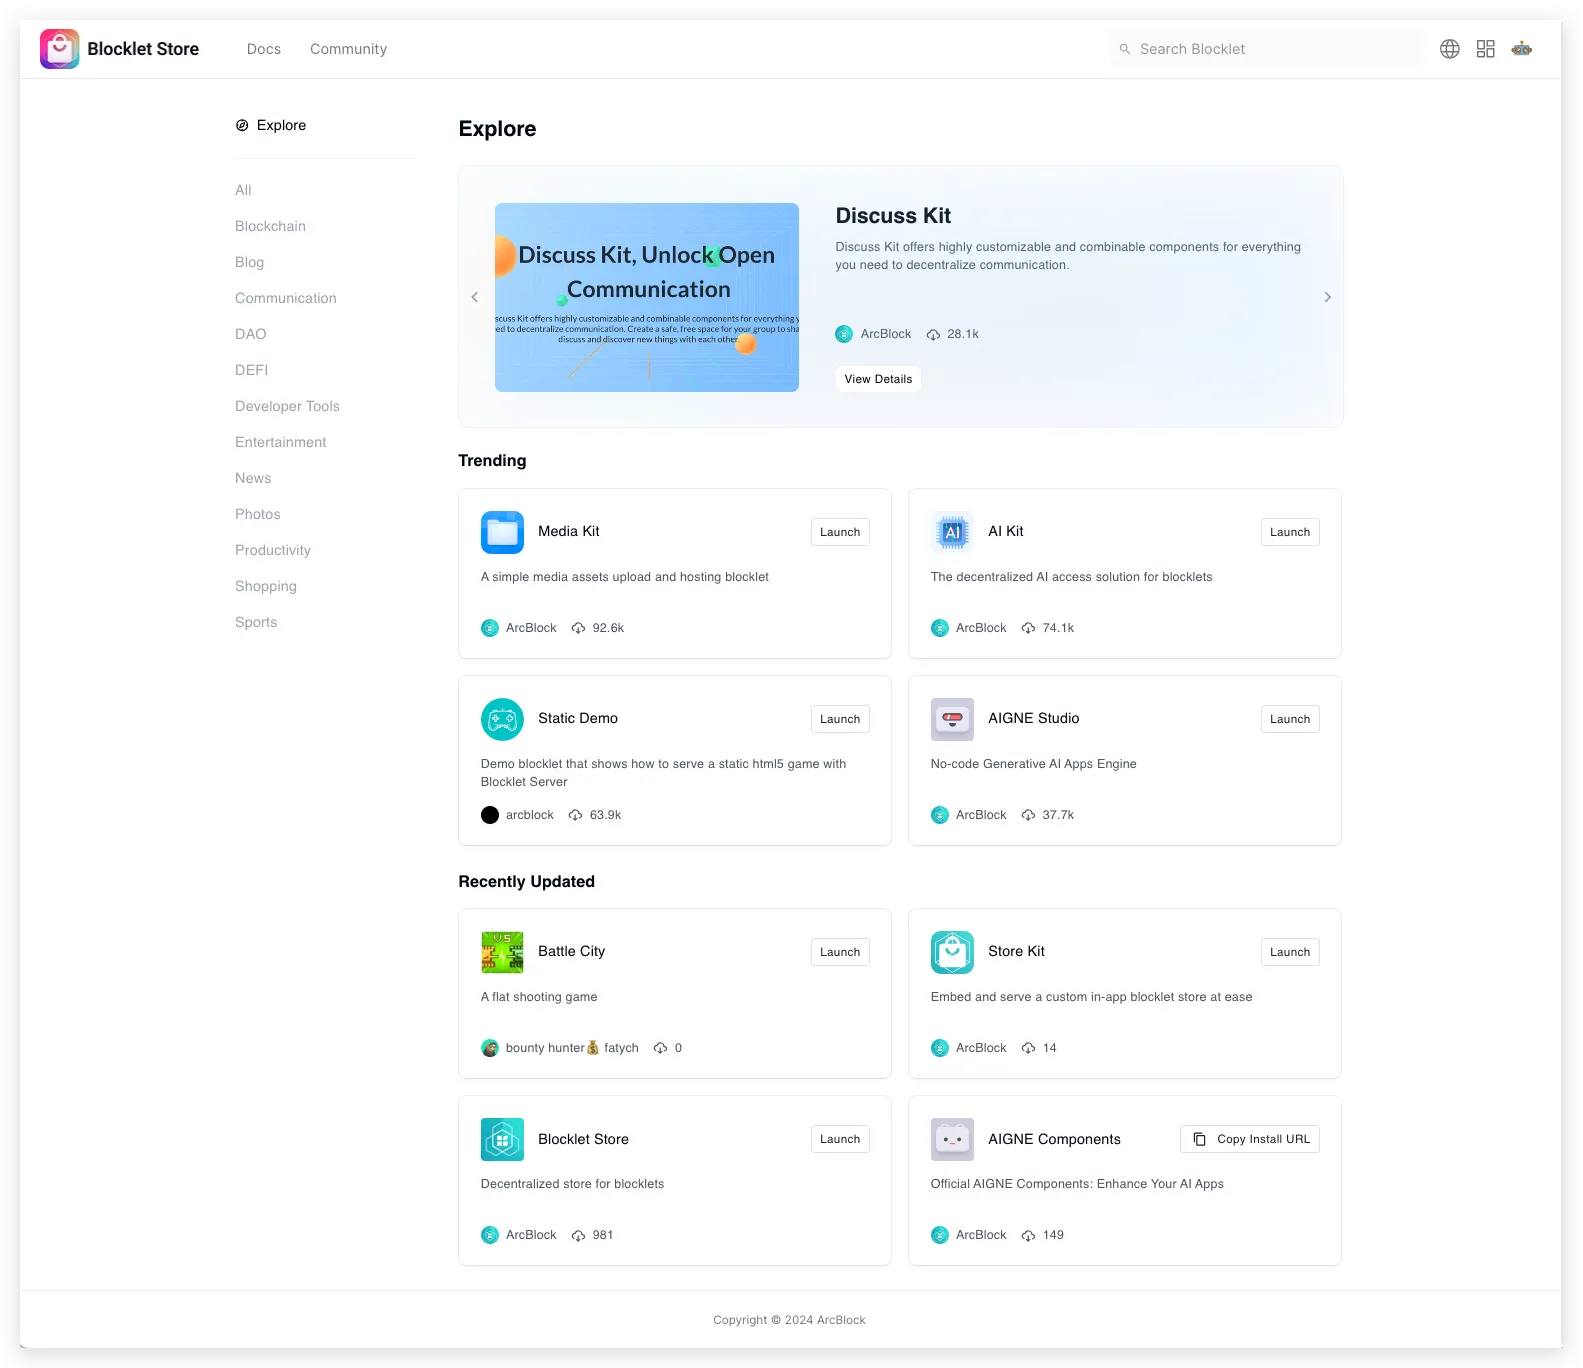Image resolution: width=1583 pixels, height=1368 pixels.
Task: Open the apps grid icon in header
Action: click(1485, 49)
